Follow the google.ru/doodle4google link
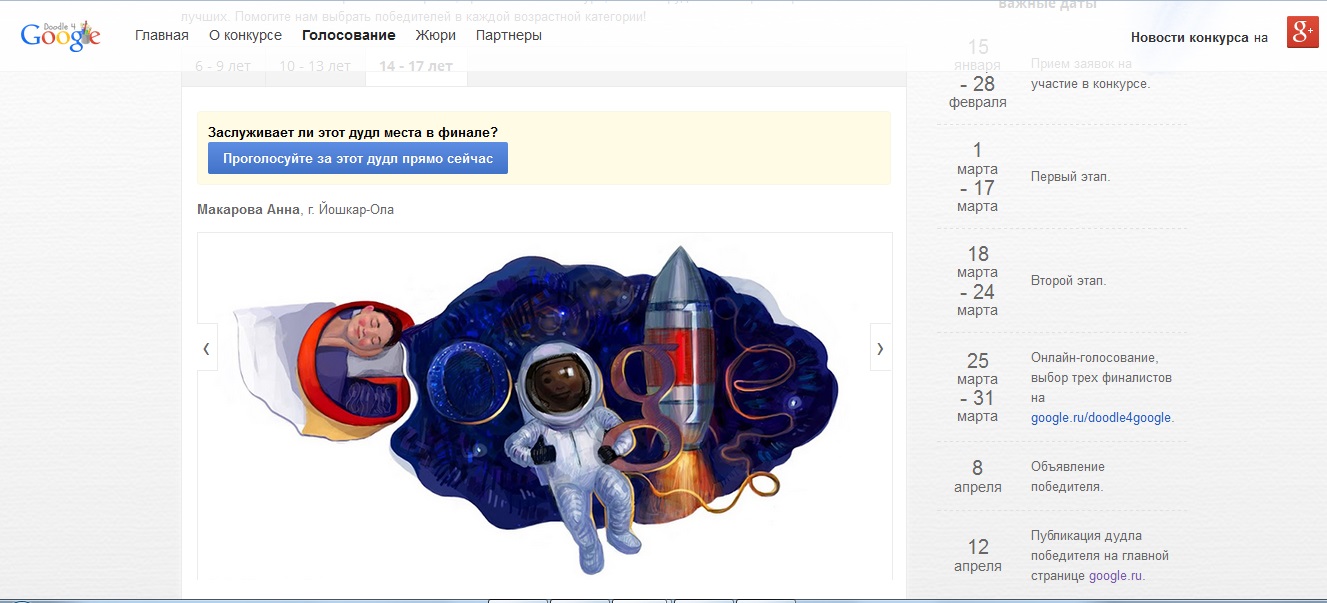This screenshot has height=603, width=1327. [1101, 418]
